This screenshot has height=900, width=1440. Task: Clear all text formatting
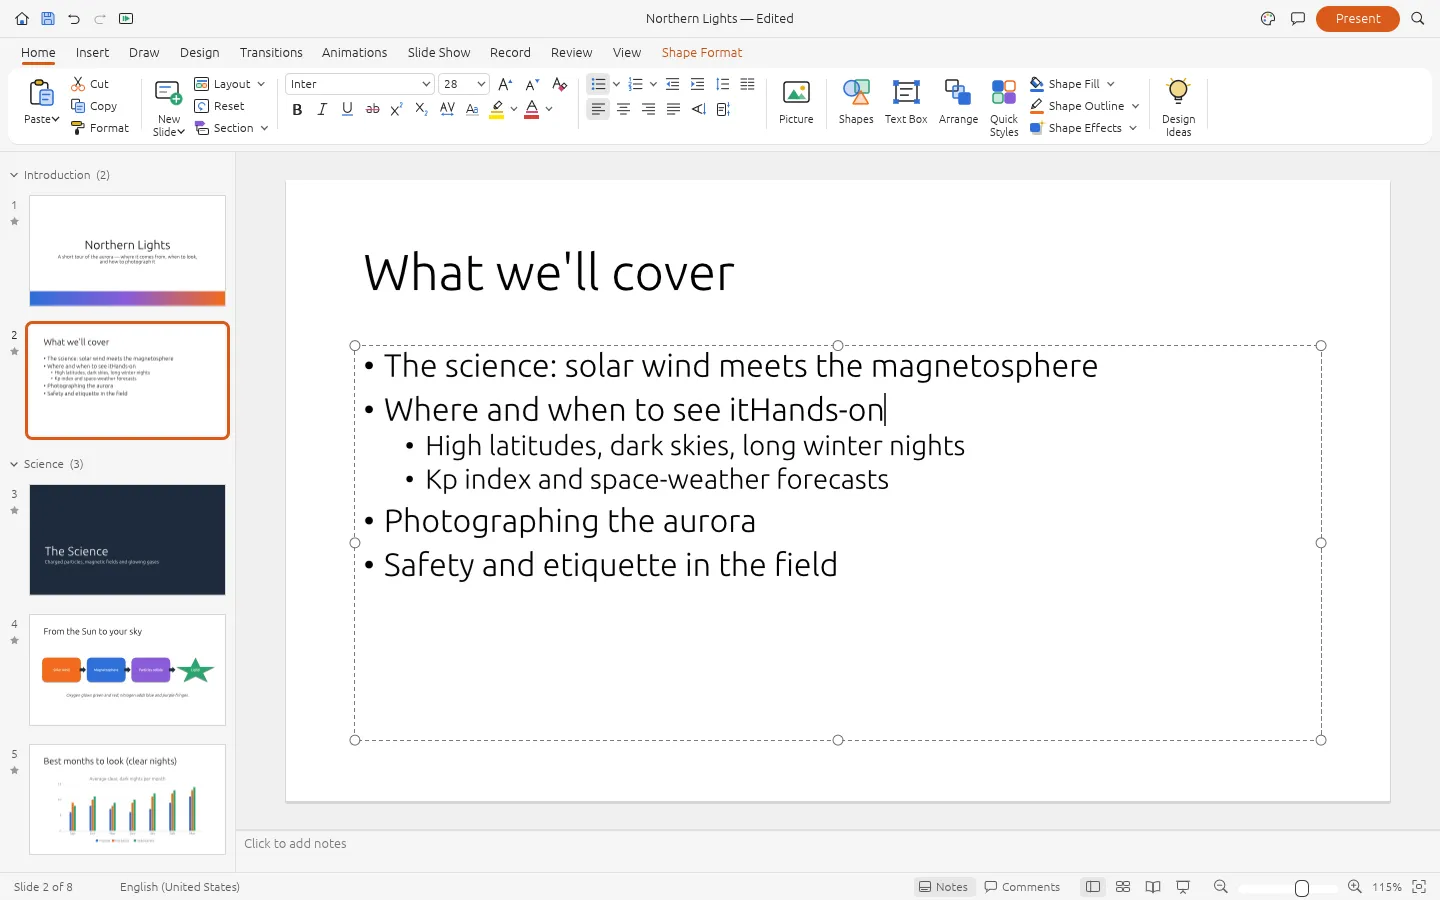point(560,84)
